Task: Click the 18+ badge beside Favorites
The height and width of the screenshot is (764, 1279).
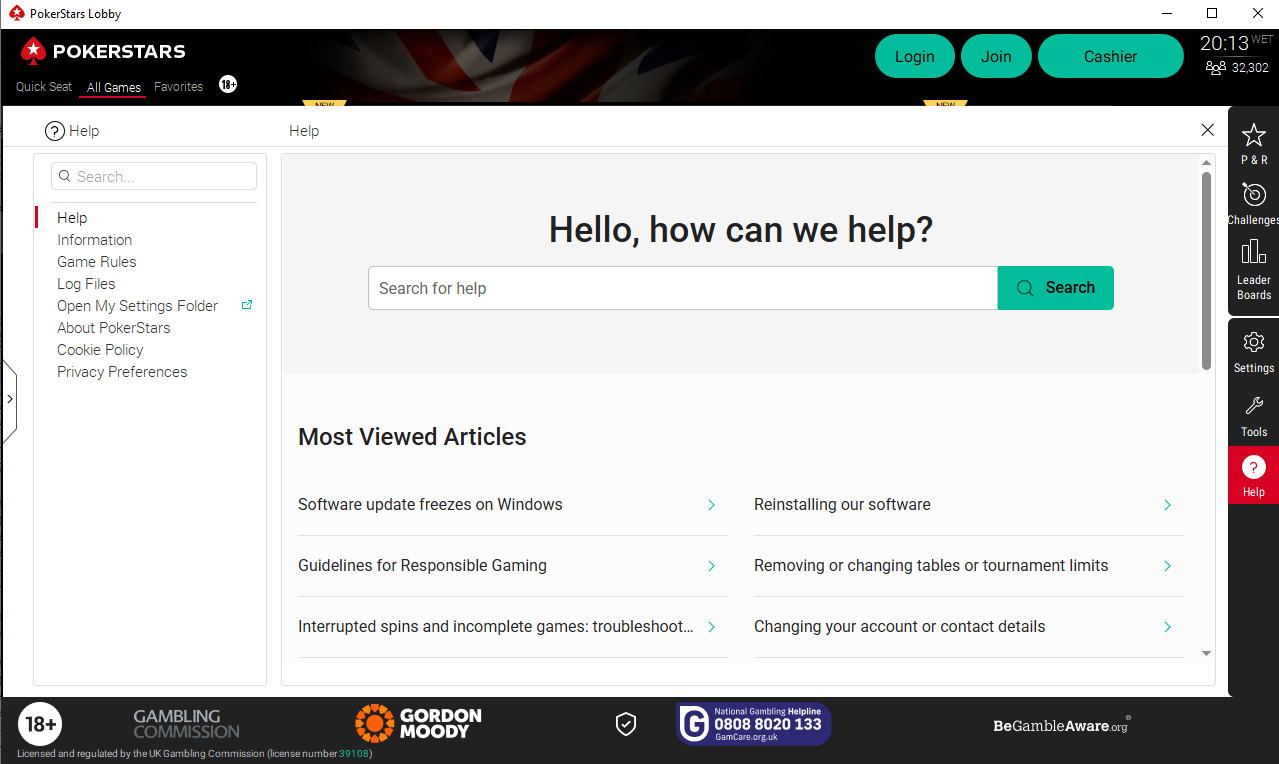Action: click(228, 85)
